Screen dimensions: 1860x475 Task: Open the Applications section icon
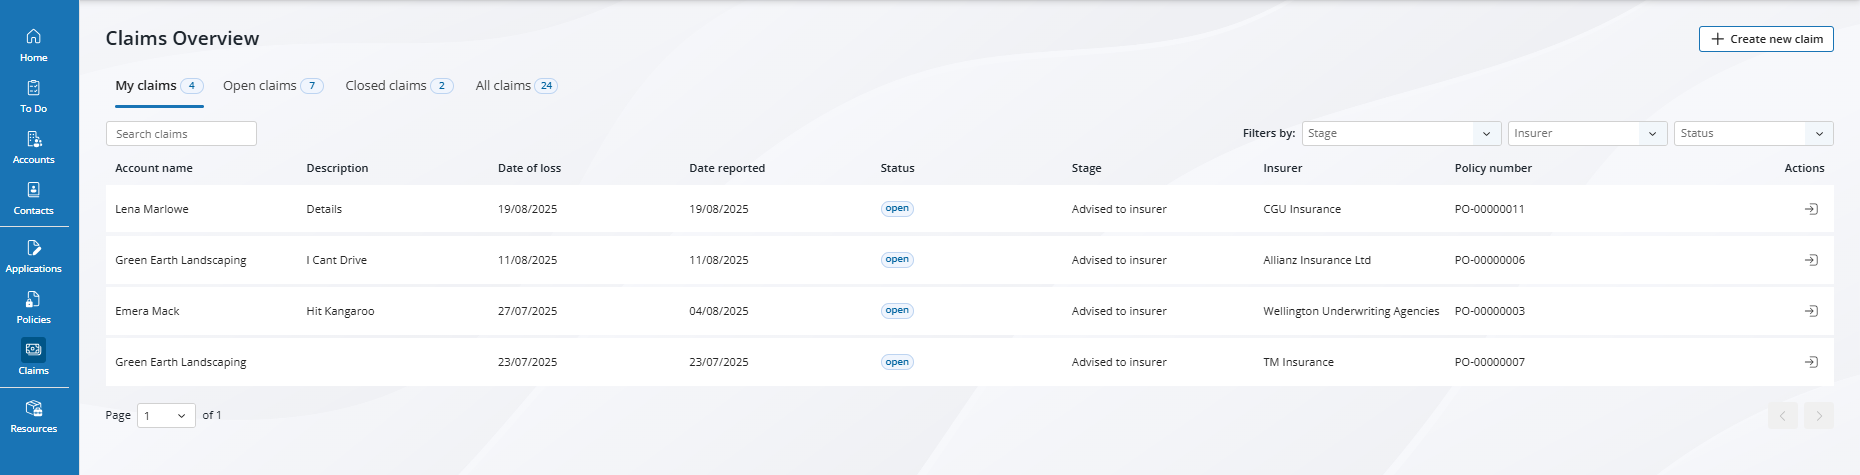[33, 248]
